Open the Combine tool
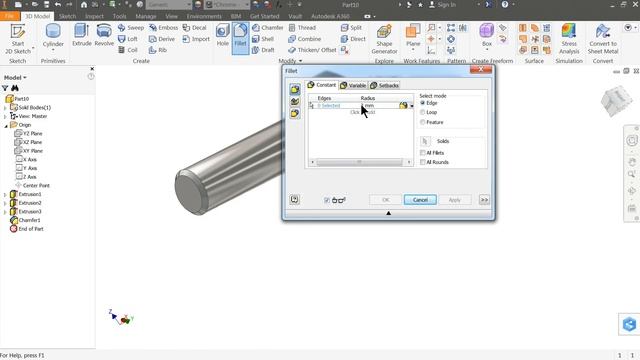Image resolution: width=640 pixels, height=360 pixels. [304, 39]
